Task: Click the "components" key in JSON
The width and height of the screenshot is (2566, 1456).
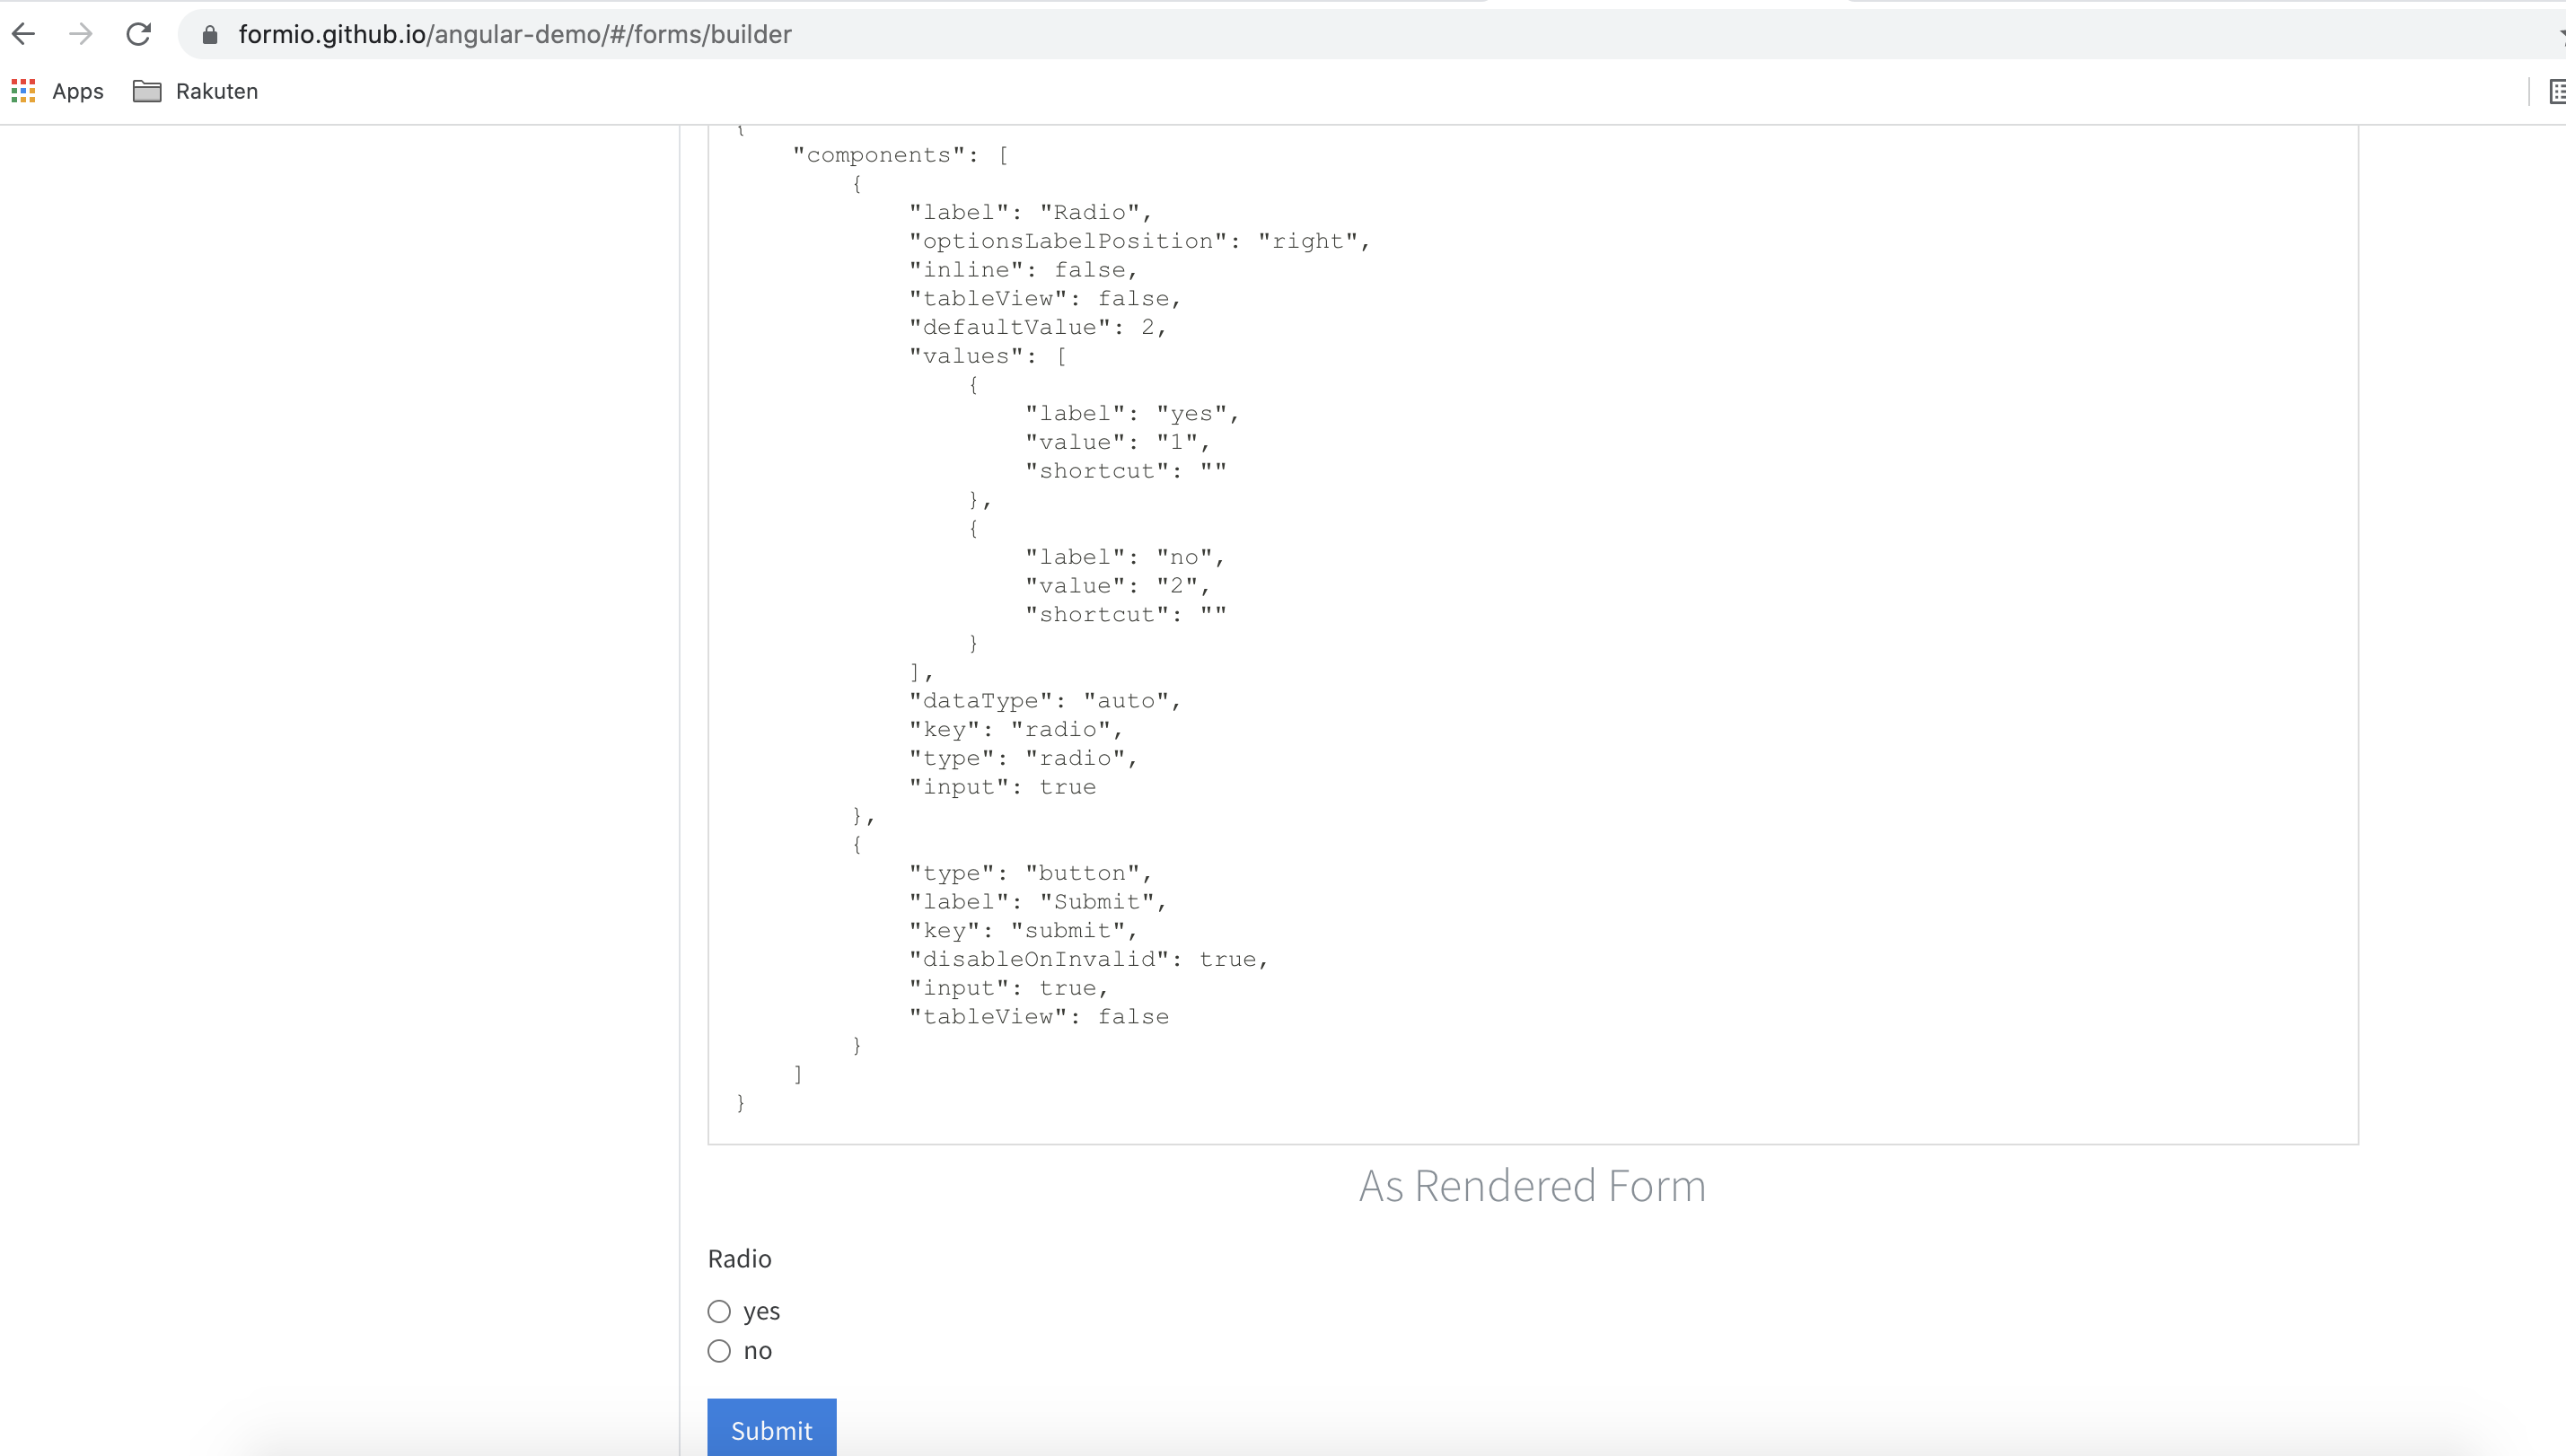Action: coord(880,155)
